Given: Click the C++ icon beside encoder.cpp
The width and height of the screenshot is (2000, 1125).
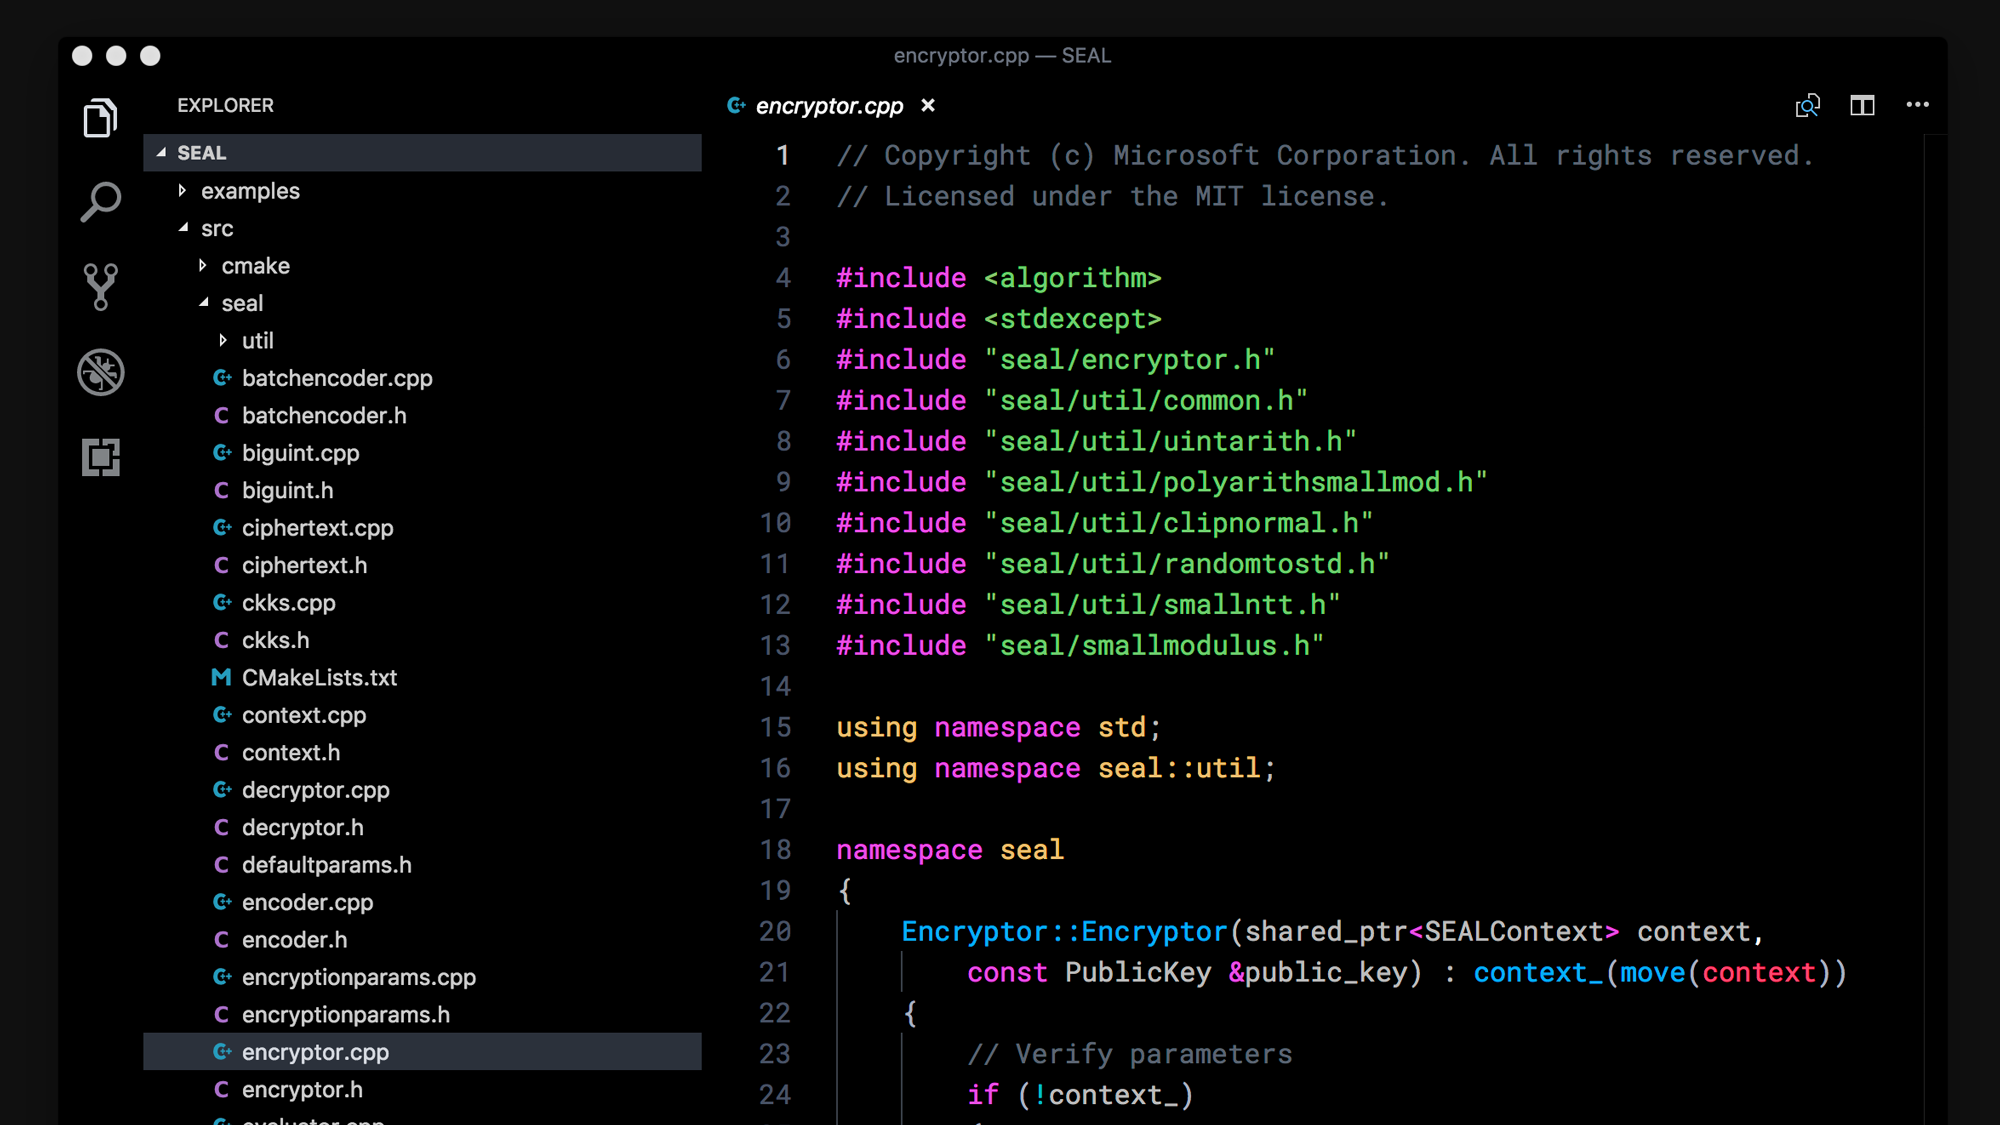Looking at the screenshot, I should (x=222, y=902).
